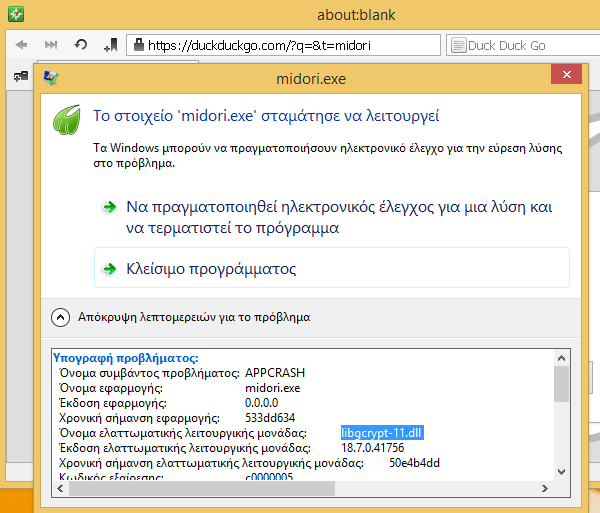Click the module timestamp 50e4b4dd
Screen dimensions: 600x513
414,463
